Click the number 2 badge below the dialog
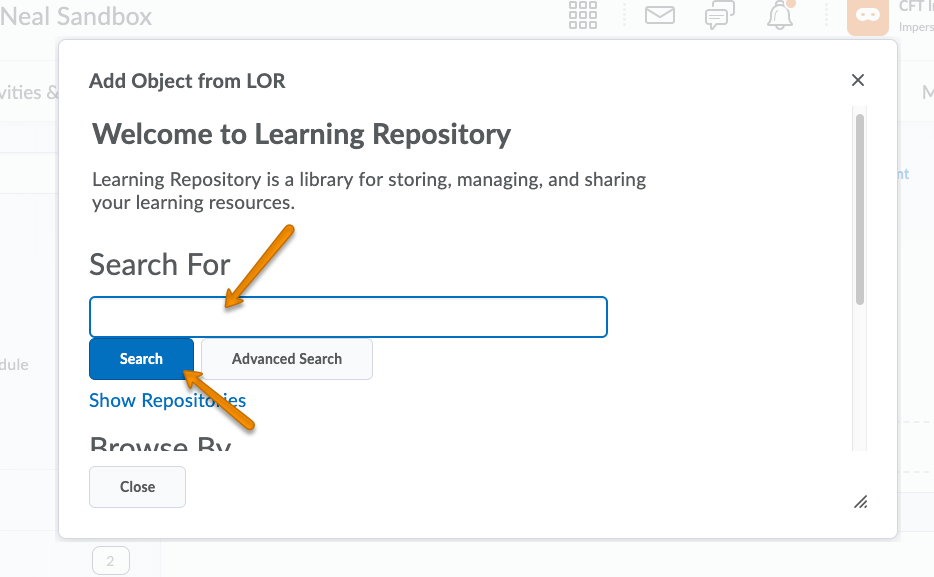 pos(110,561)
